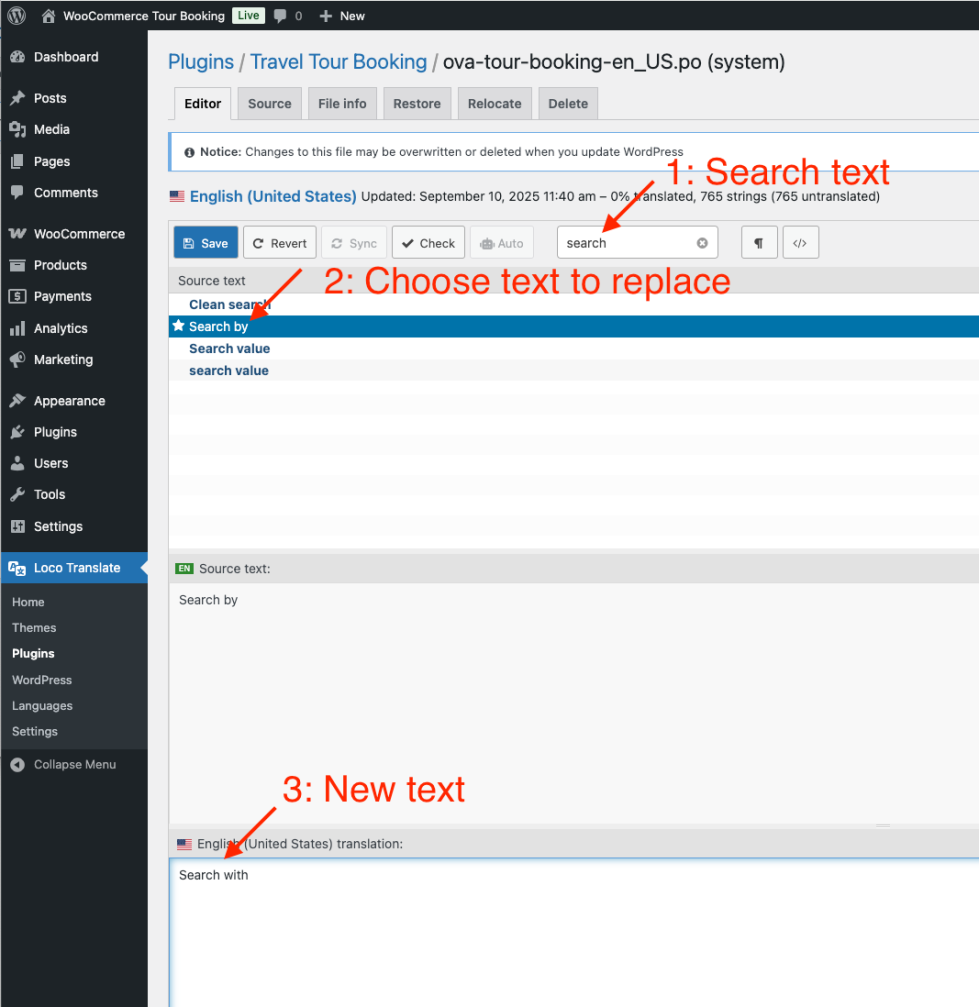Open Loco Translate Languages submenu item
Image resolution: width=979 pixels, height=1007 pixels.
pyautogui.click(x=42, y=706)
